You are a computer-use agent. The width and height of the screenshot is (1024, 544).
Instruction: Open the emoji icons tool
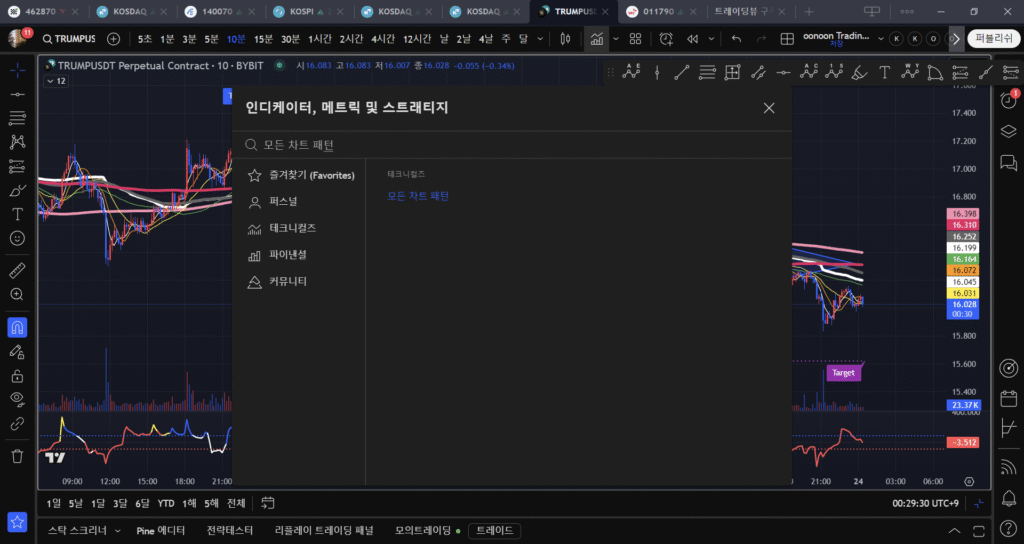click(x=17, y=238)
